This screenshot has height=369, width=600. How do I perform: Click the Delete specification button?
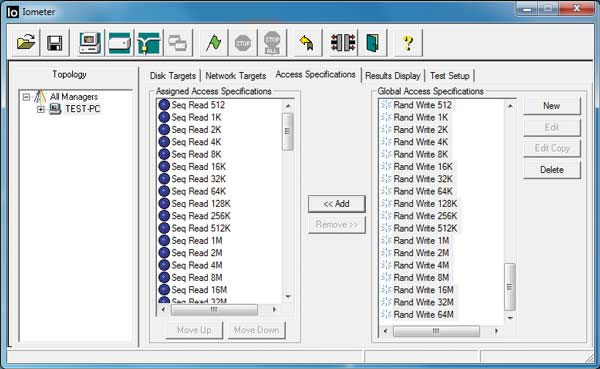point(551,170)
